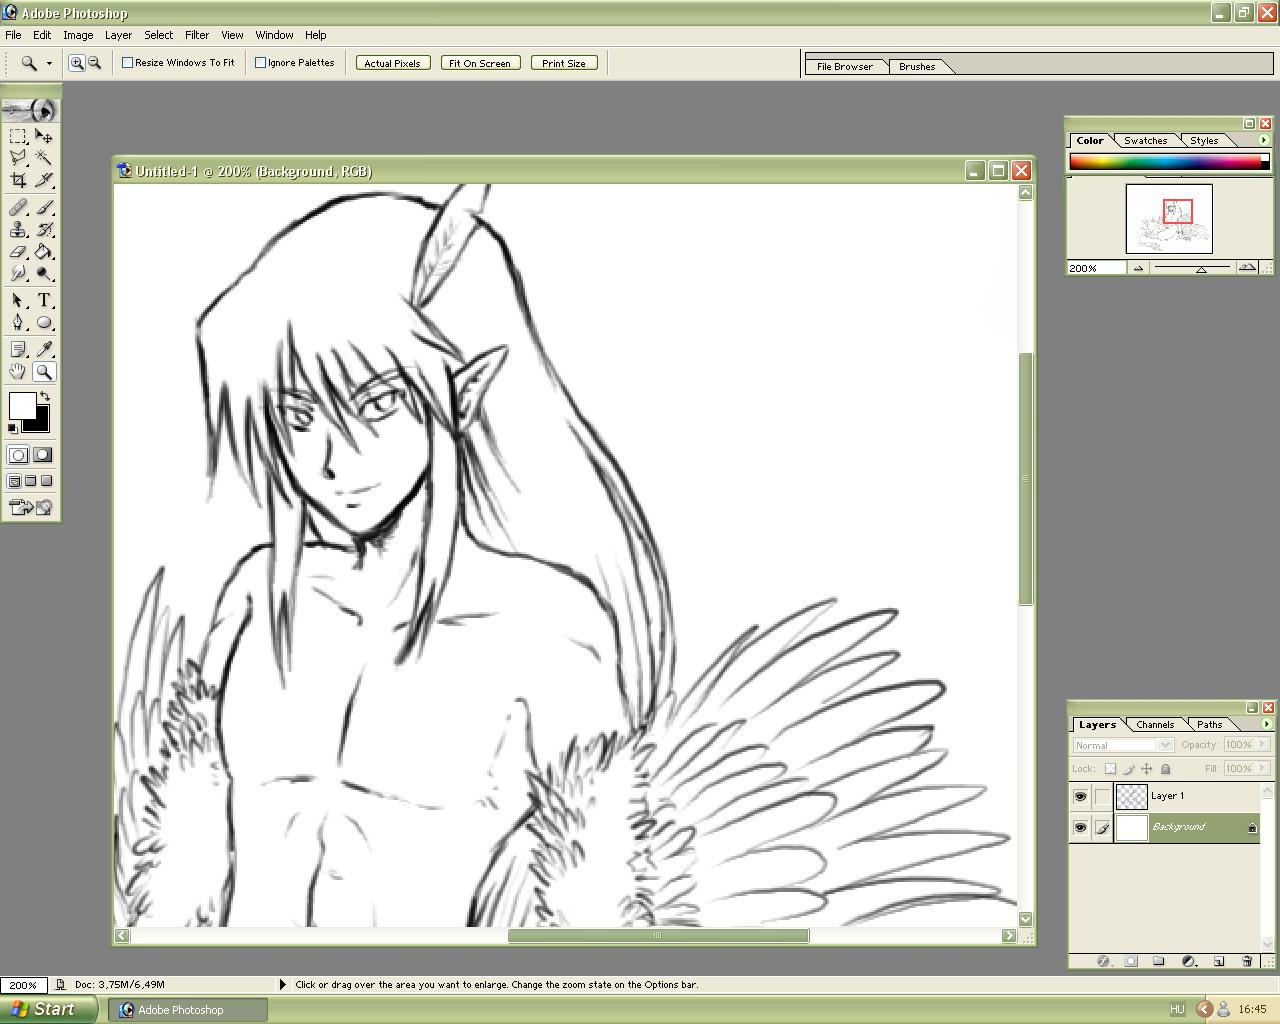This screenshot has height=1024, width=1280.
Task: Select the Brush tool
Action: coord(44,208)
